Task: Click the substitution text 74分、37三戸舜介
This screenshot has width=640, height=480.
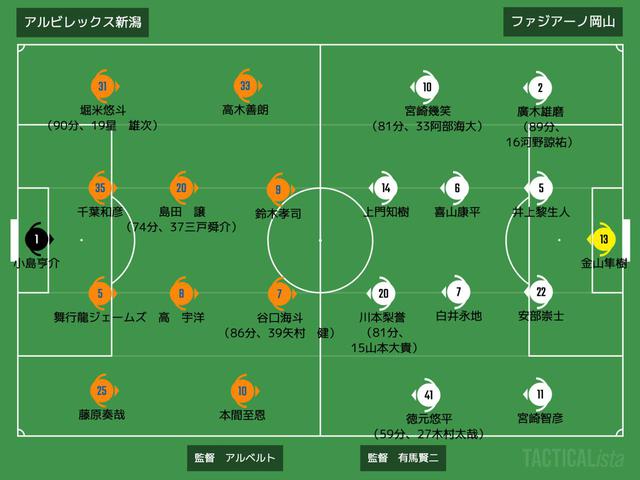Action: pos(182,227)
